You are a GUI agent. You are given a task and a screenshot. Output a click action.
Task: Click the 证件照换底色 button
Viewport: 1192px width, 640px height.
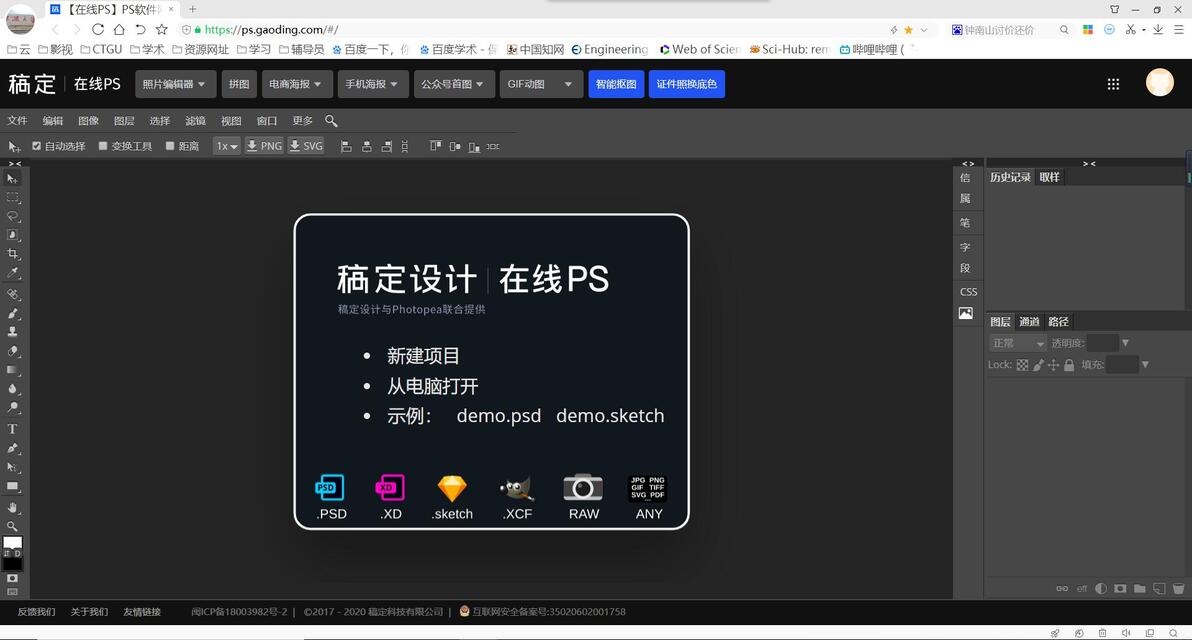click(x=686, y=84)
